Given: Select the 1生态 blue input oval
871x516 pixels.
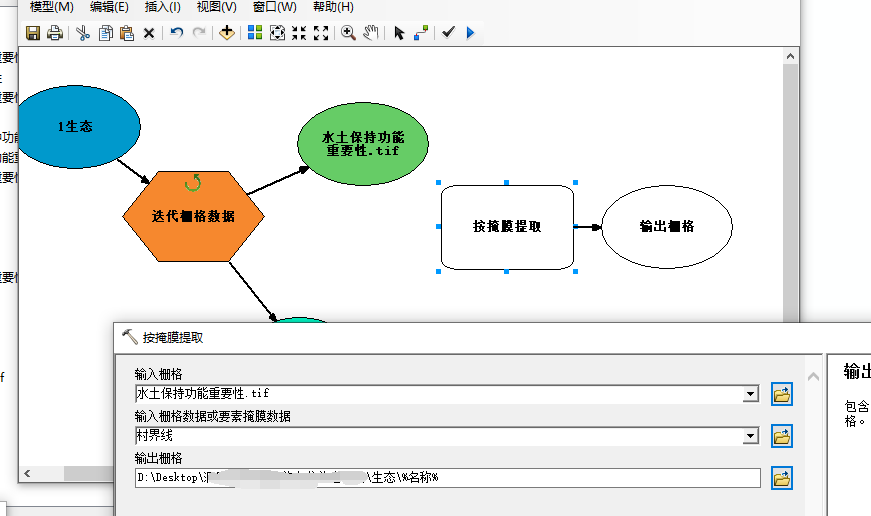Looking at the screenshot, I should [78, 127].
